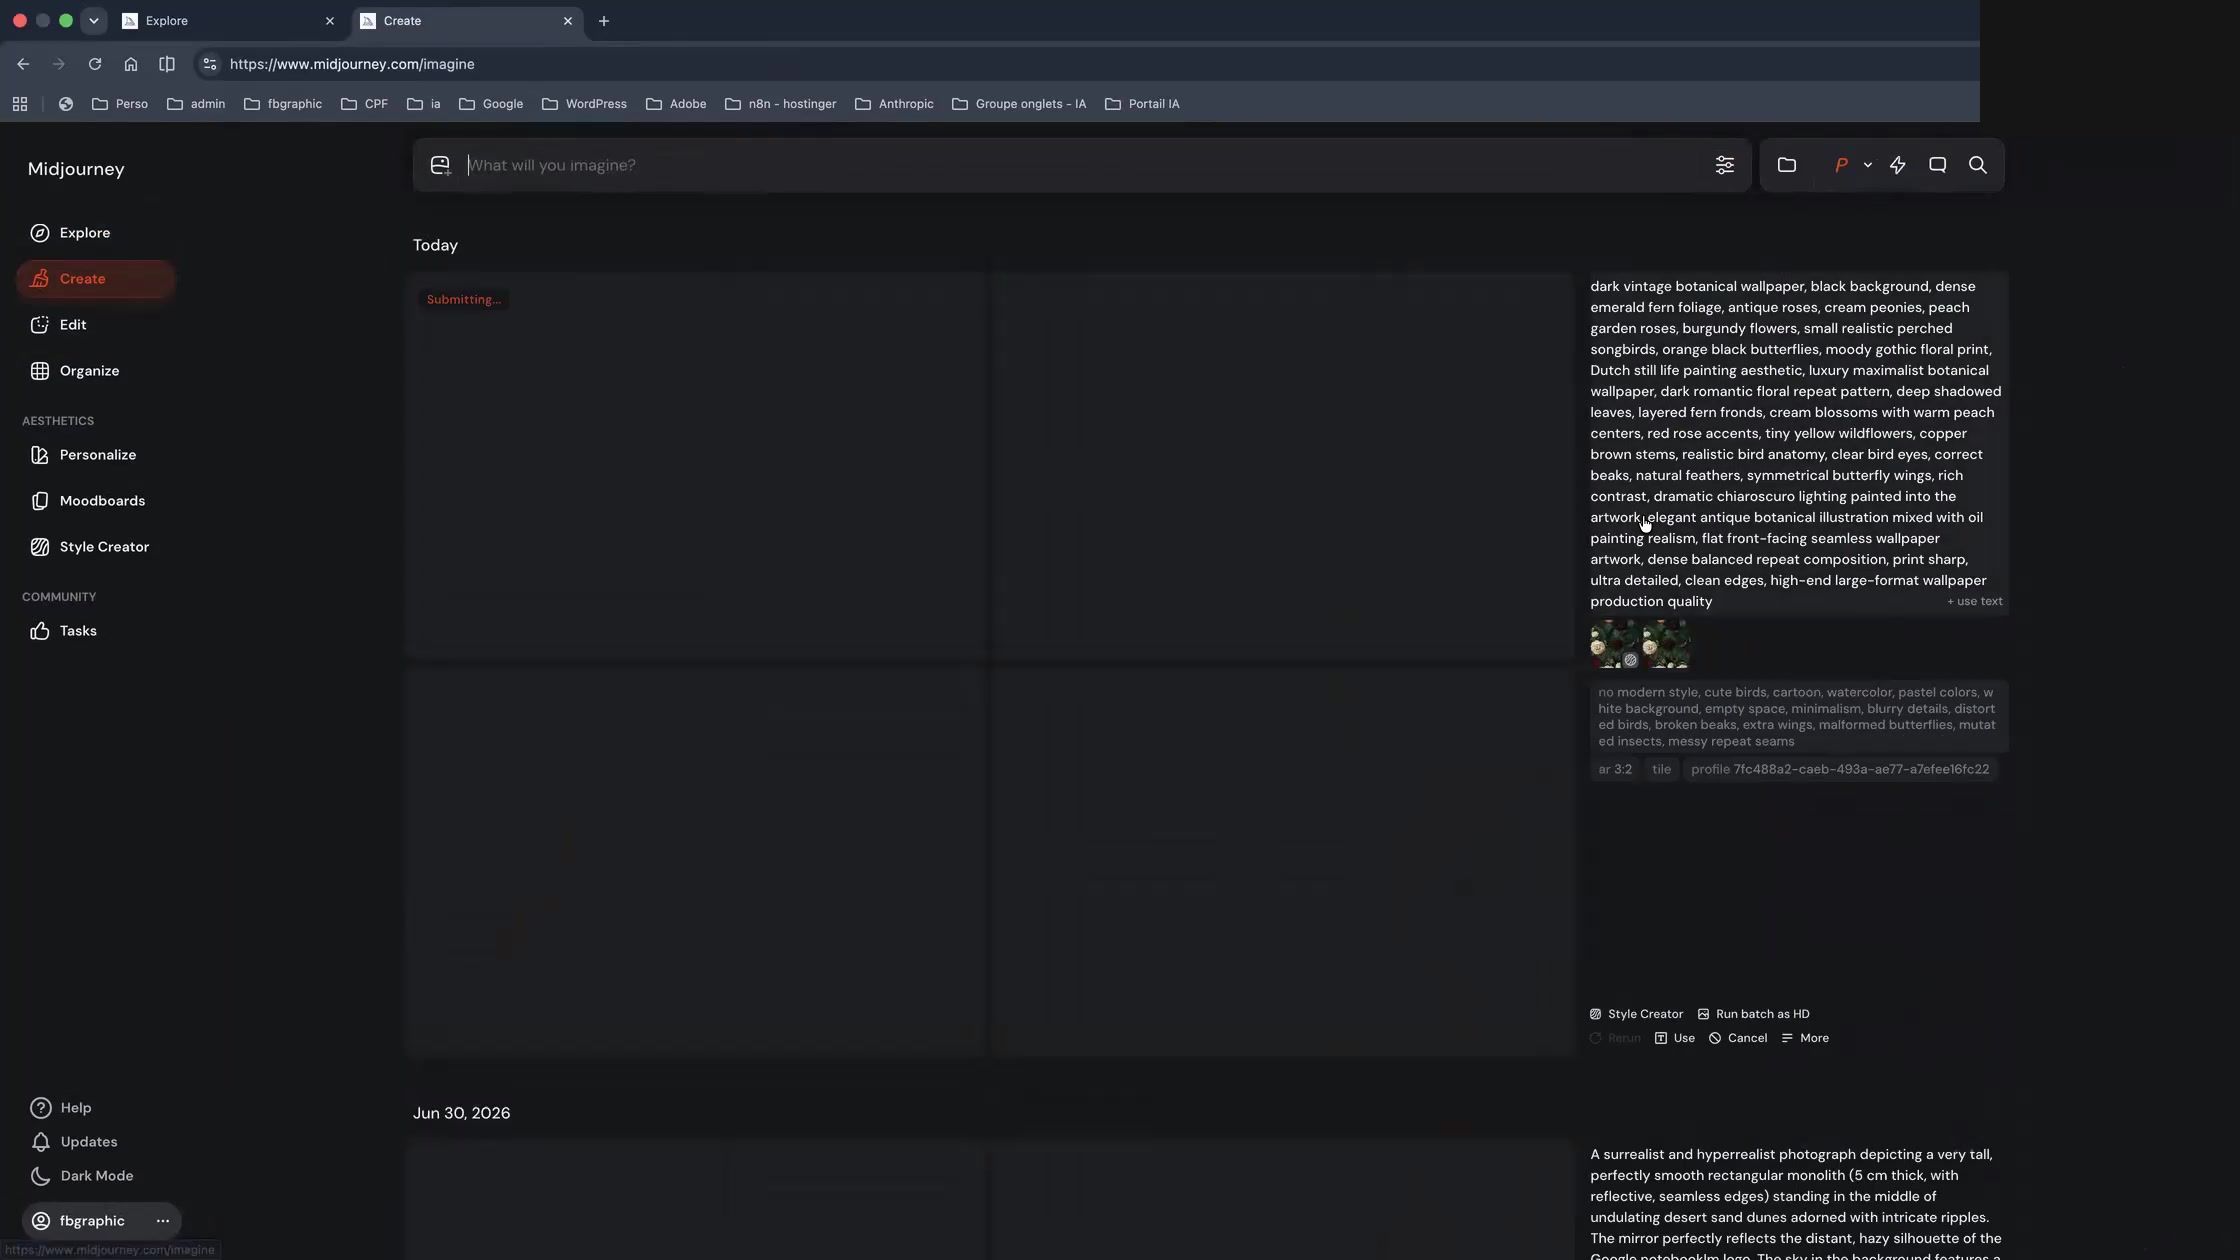This screenshot has width=2240, height=1260.
Task: Open the Anthropic bookmarks folder
Action: point(895,104)
